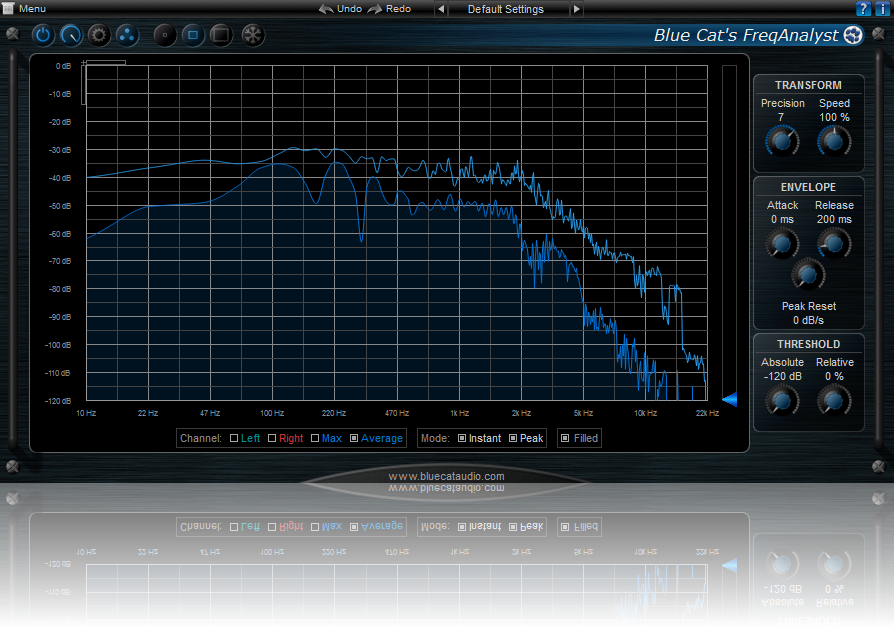The image size is (894, 627).
Task: Click the next preset arrow after Default Settings
Action: 577,8
